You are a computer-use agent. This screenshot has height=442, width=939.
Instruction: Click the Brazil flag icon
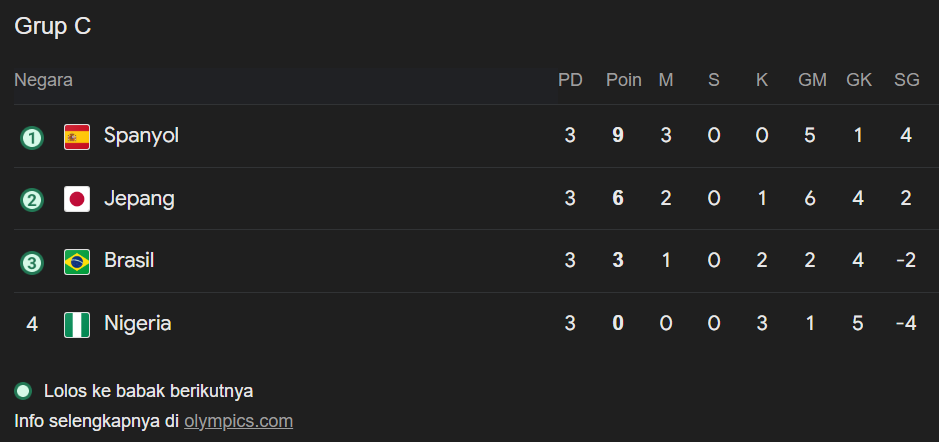pyautogui.click(x=77, y=262)
